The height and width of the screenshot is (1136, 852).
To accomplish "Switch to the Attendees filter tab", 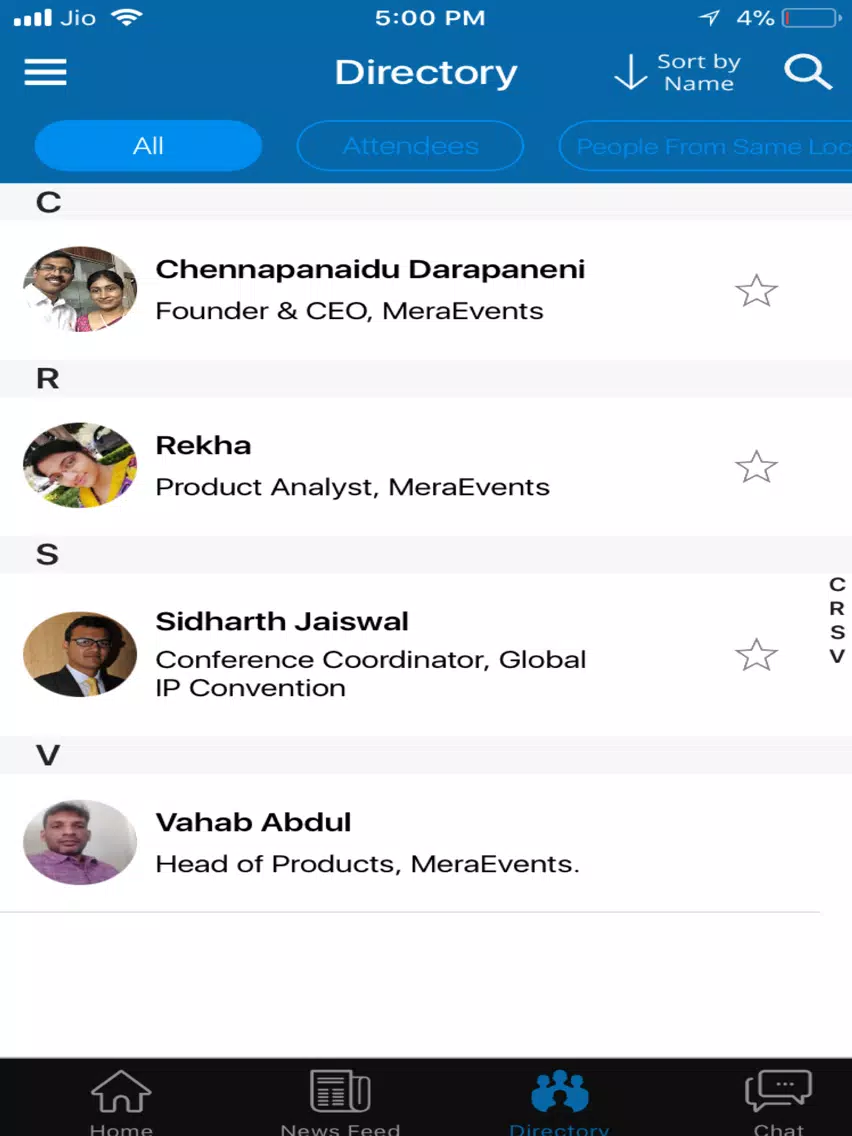I will point(410,146).
